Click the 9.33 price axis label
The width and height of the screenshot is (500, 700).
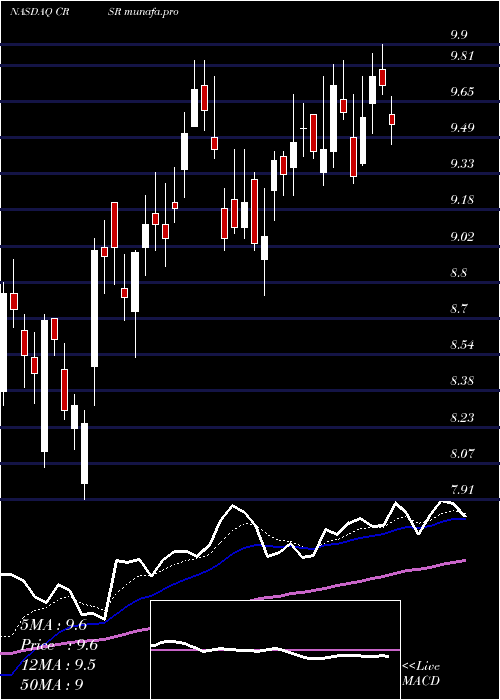tap(462, 164)
